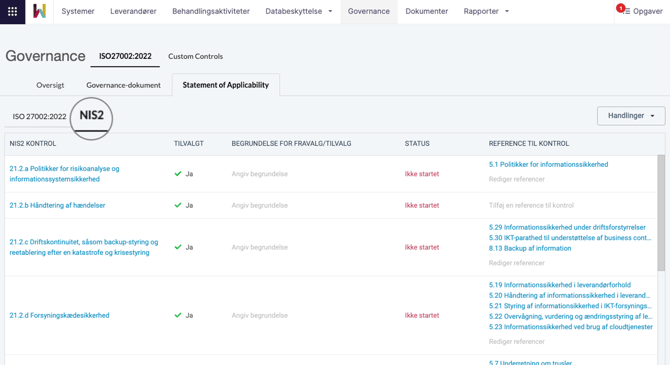The image size is (670, 365).
Task: Open reference 5.22 Overvågning, vurdering link
Action: click(x=570, y=316)
